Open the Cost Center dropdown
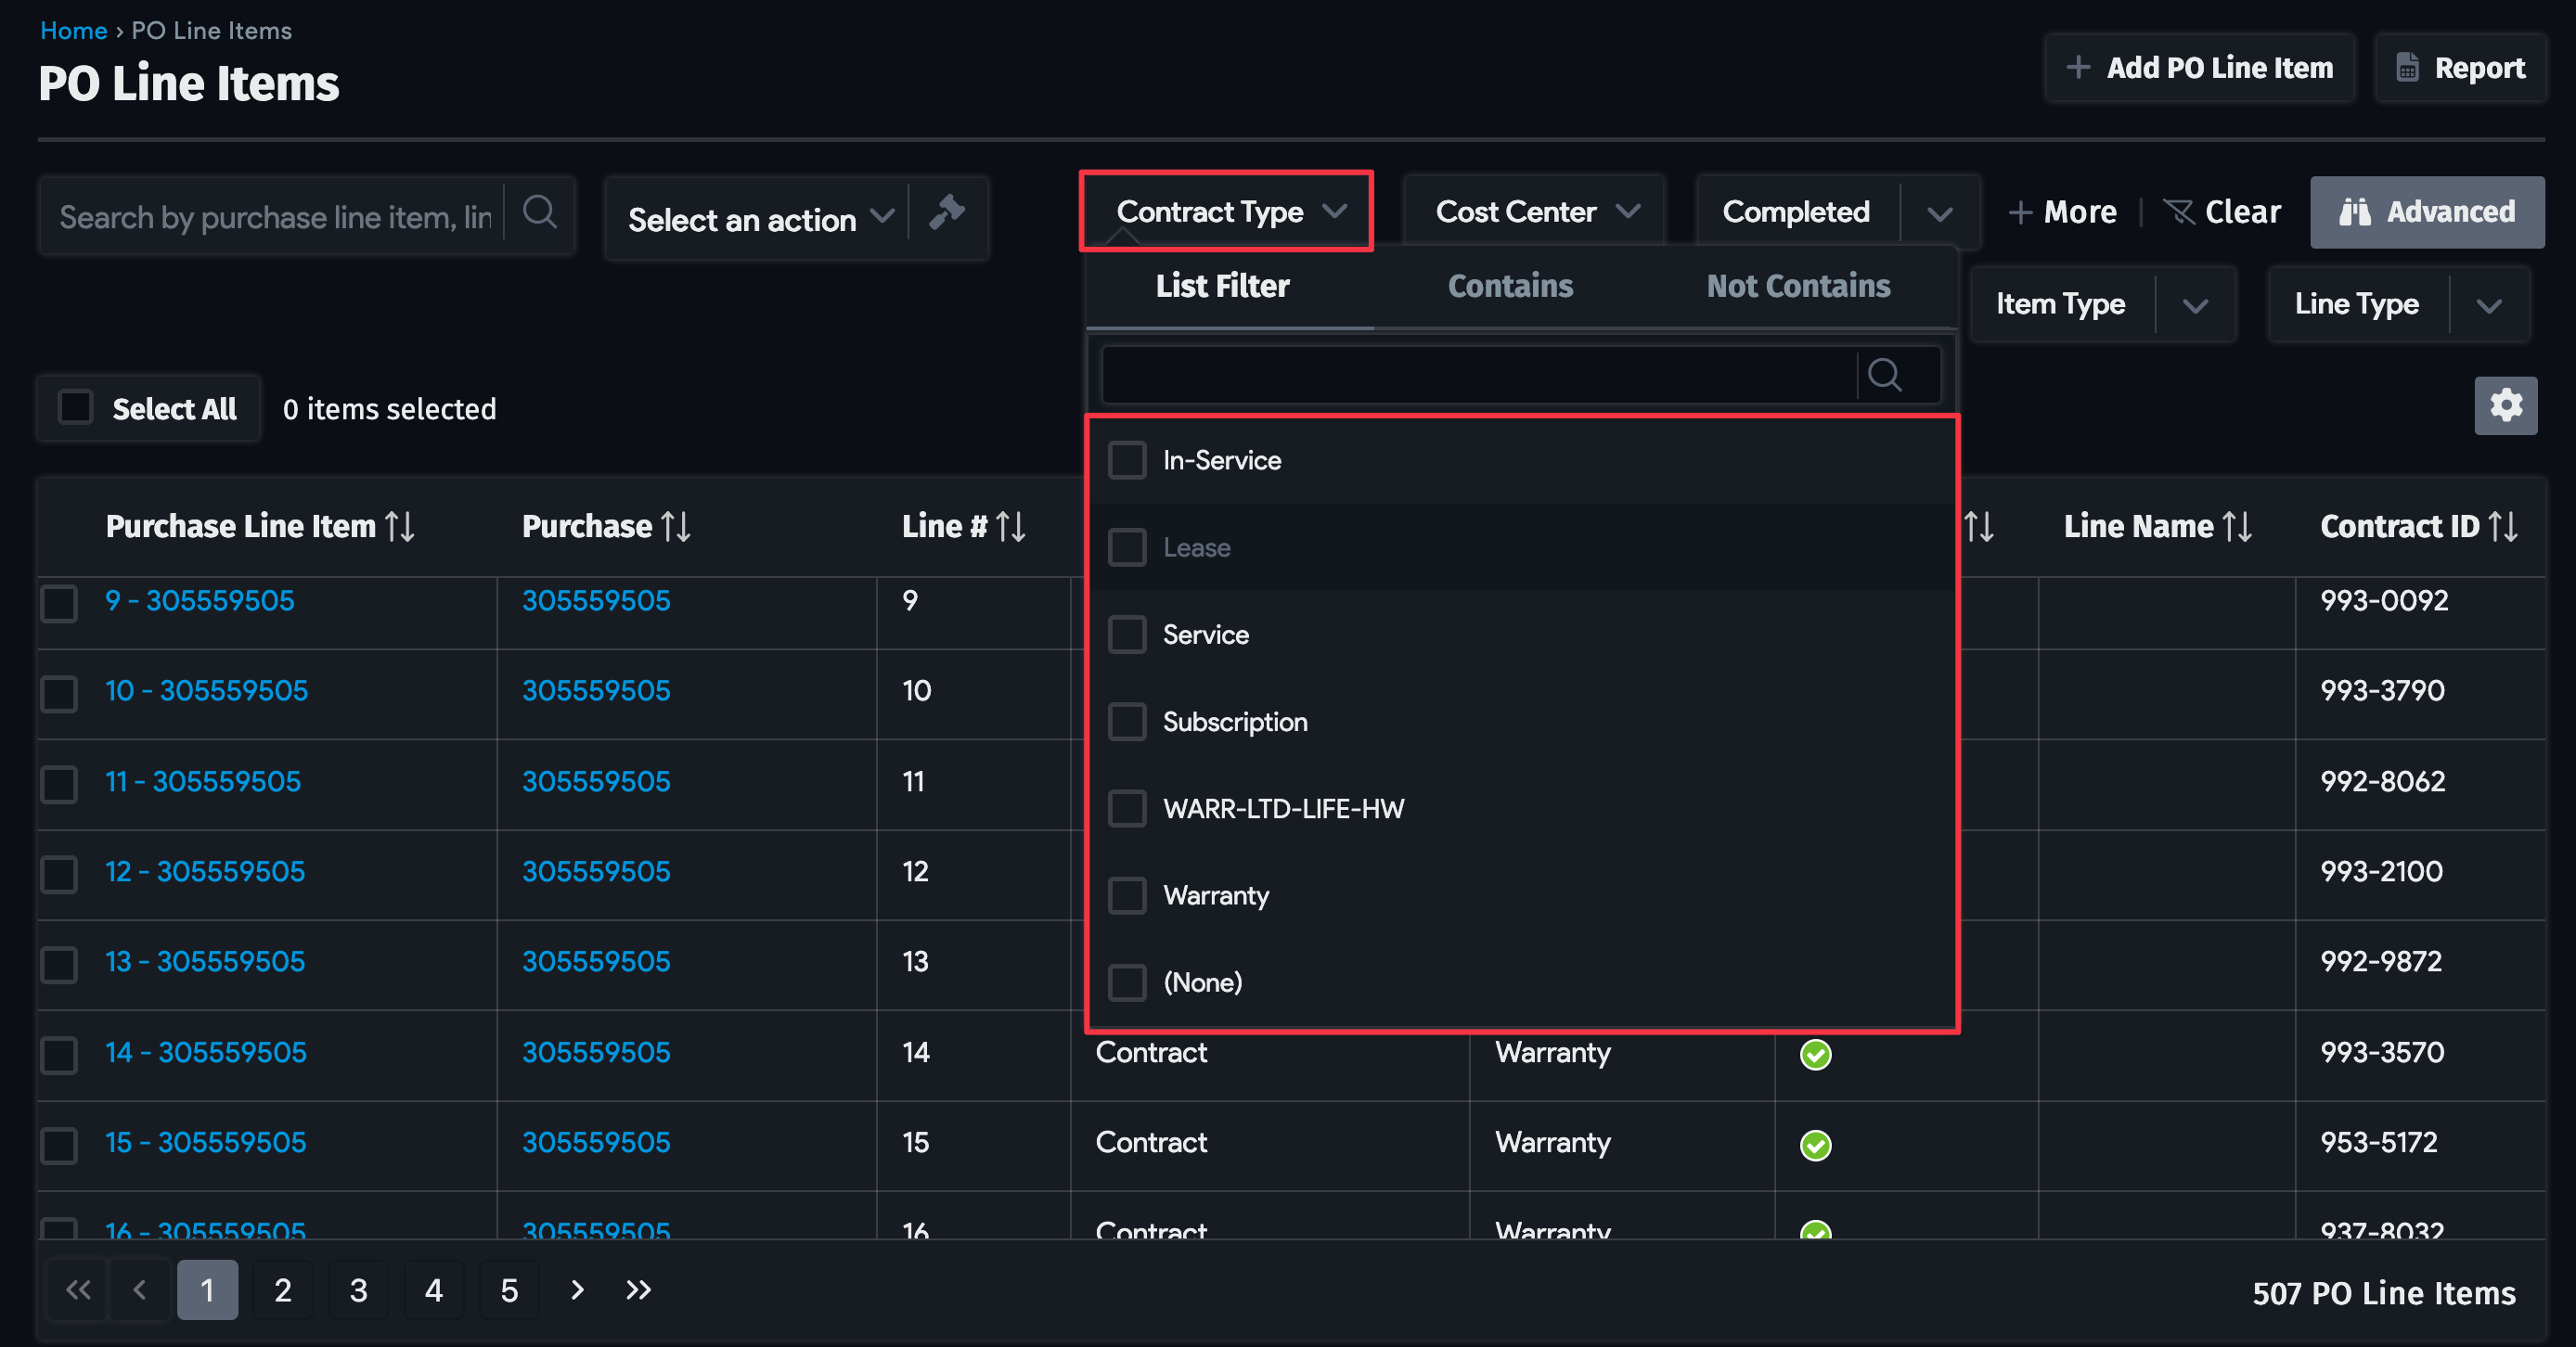This screenshot has height=1347, width=2576. 1533,211
